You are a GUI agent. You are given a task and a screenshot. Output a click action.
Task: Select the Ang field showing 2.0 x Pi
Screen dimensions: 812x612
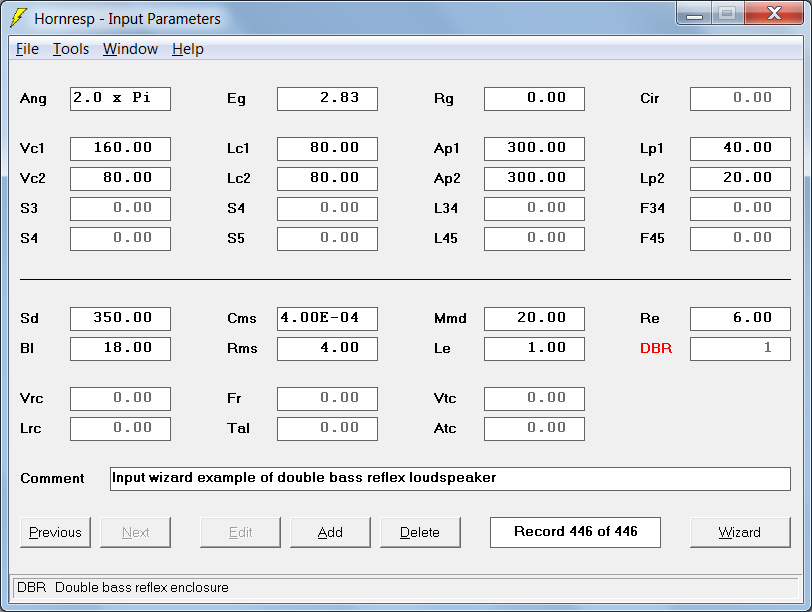(x=120, y=99)
